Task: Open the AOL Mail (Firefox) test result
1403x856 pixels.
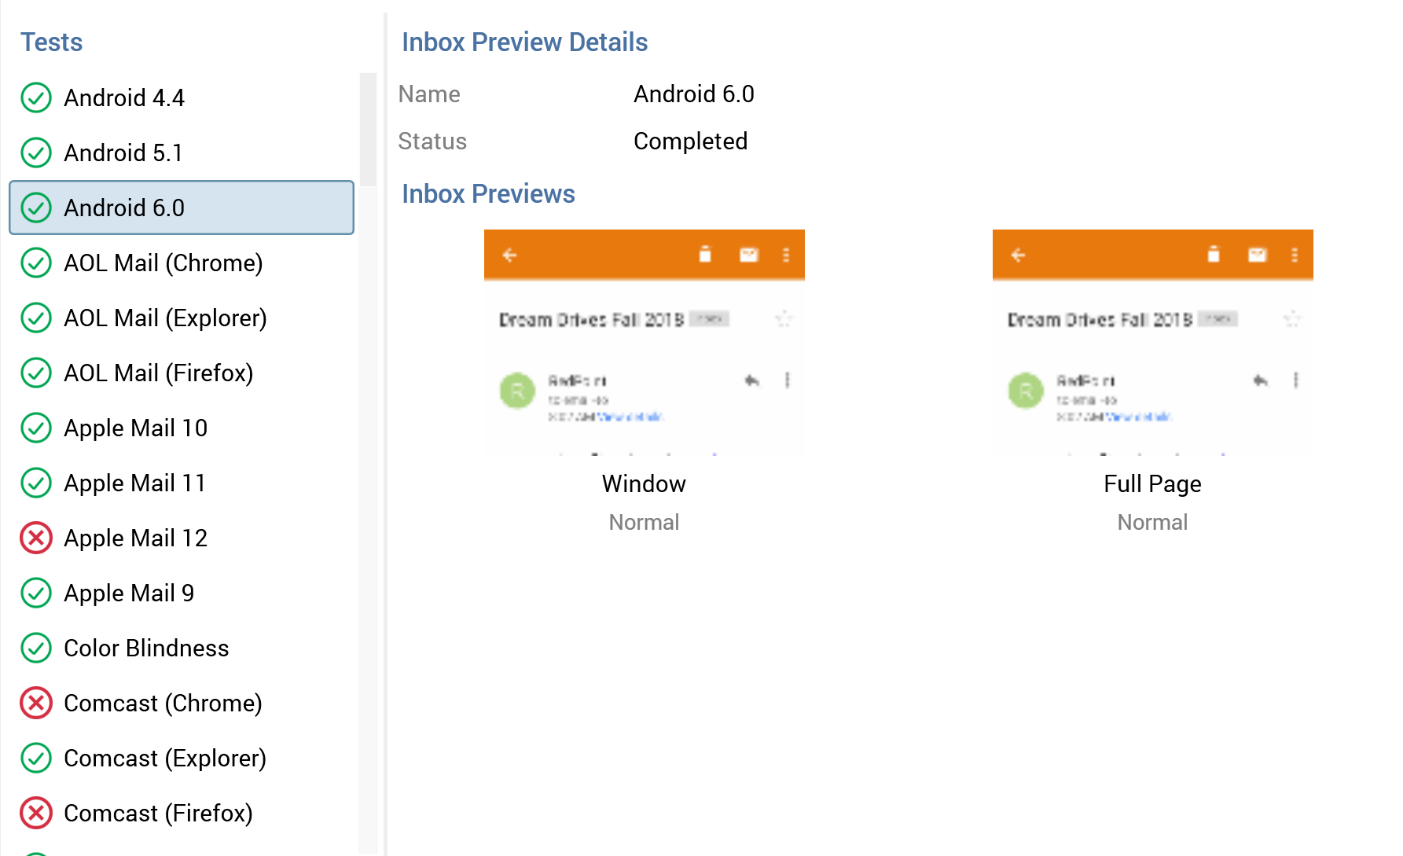Action: click(x=158, y=373)
